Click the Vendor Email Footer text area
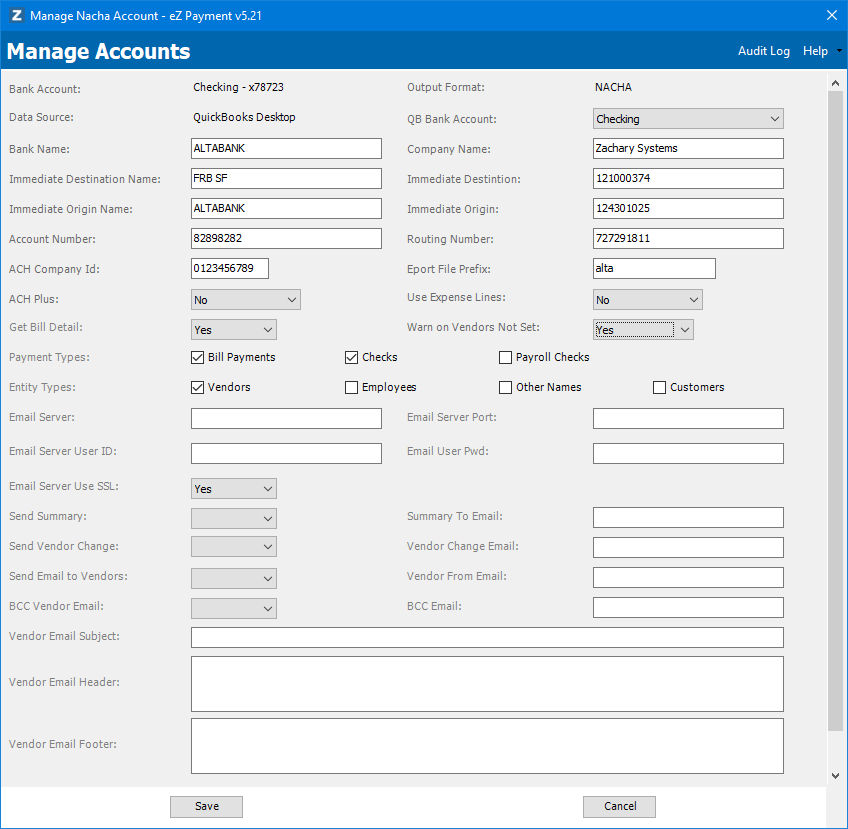This screenshot has height=829, width=848. pyautogui.click(x=487, y=746)
